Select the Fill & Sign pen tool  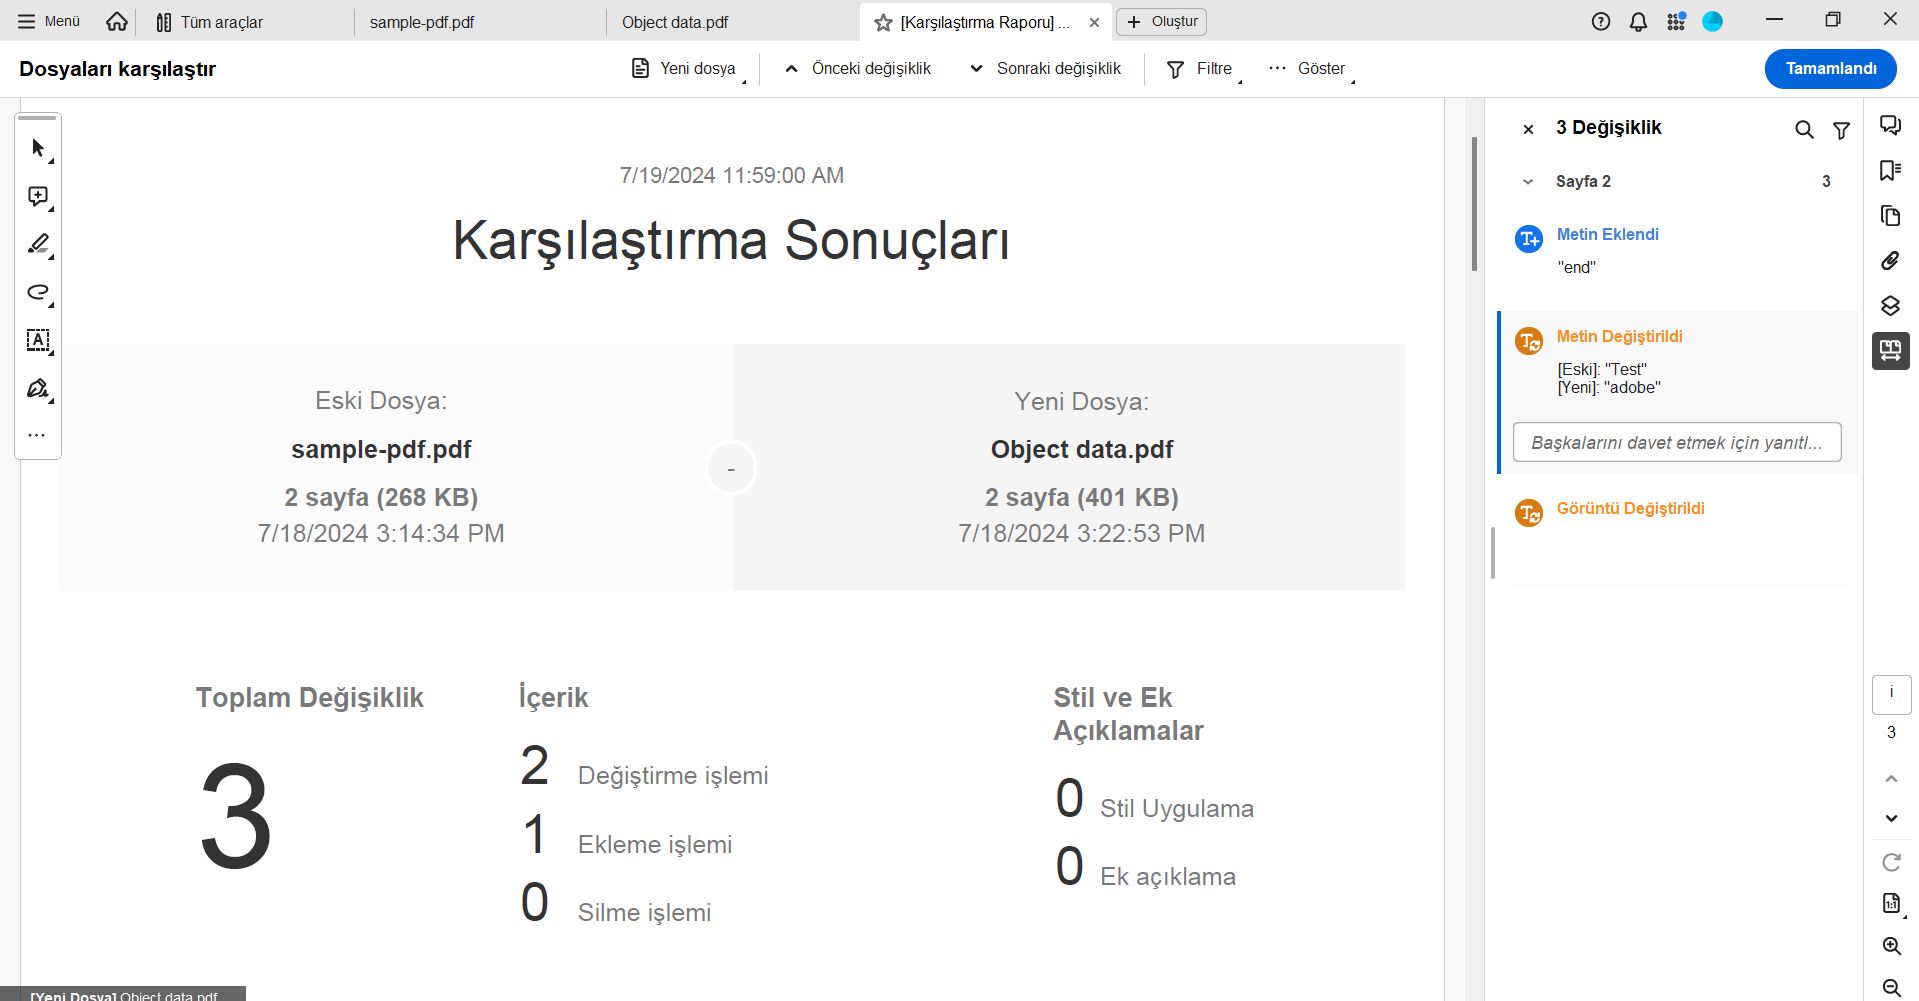tap(37, 389)
